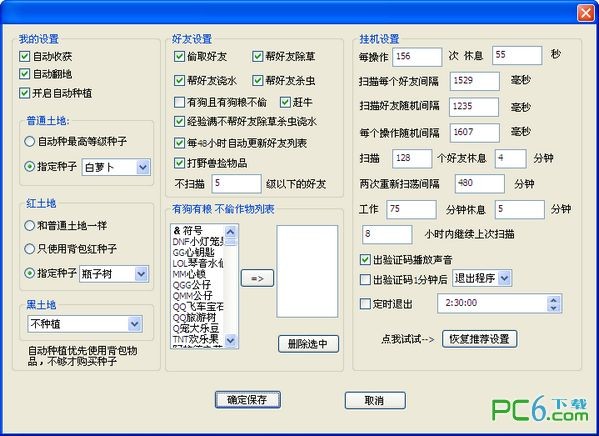Click the 恢复推荐设置 button

(x=479, y=339)
